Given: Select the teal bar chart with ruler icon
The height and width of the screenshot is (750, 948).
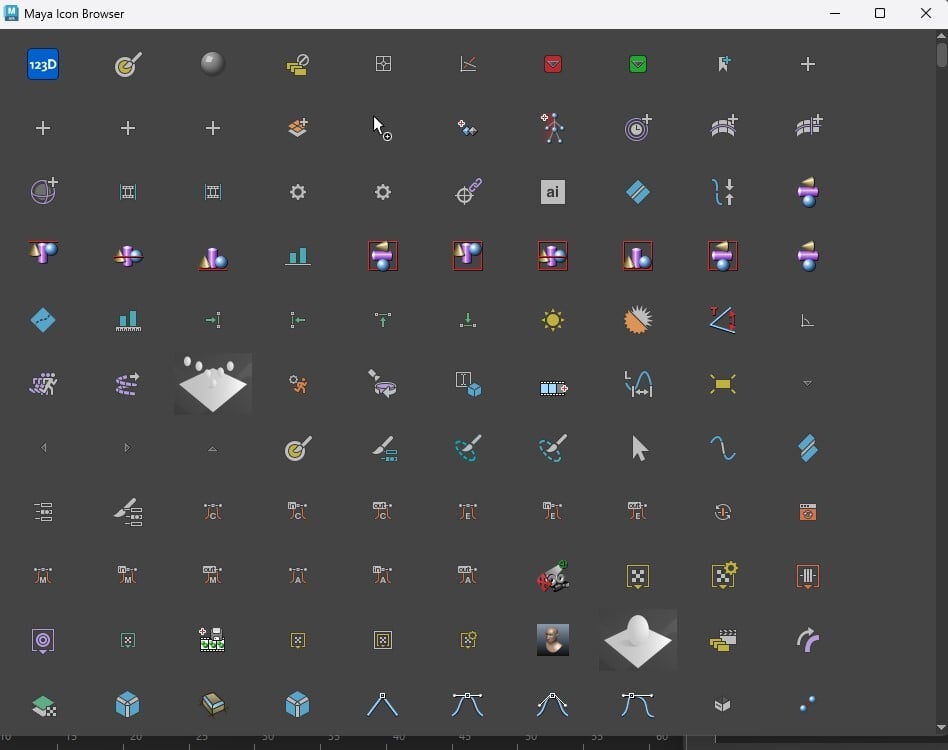Looking at the screenshot, I should [x=128, y=320].
